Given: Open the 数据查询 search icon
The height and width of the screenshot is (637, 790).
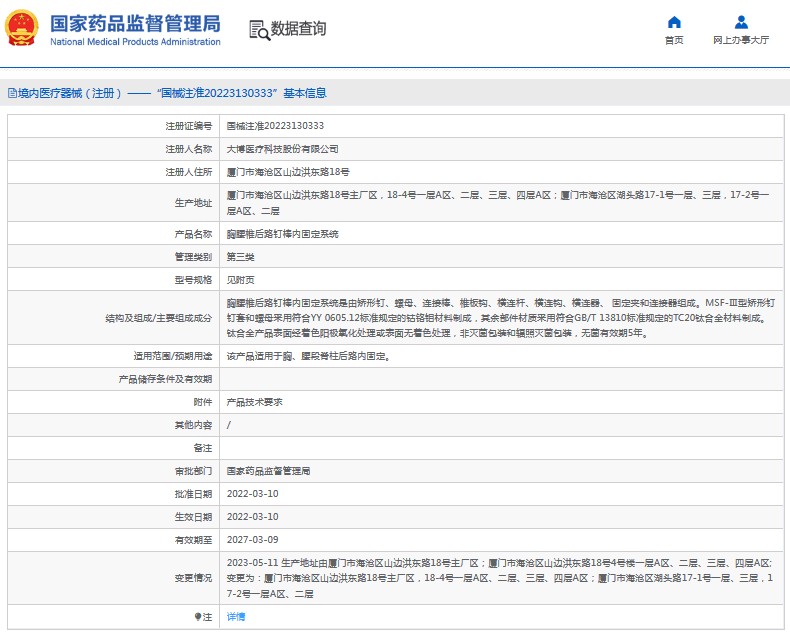Looking at the screenshot, I should 259,30.
